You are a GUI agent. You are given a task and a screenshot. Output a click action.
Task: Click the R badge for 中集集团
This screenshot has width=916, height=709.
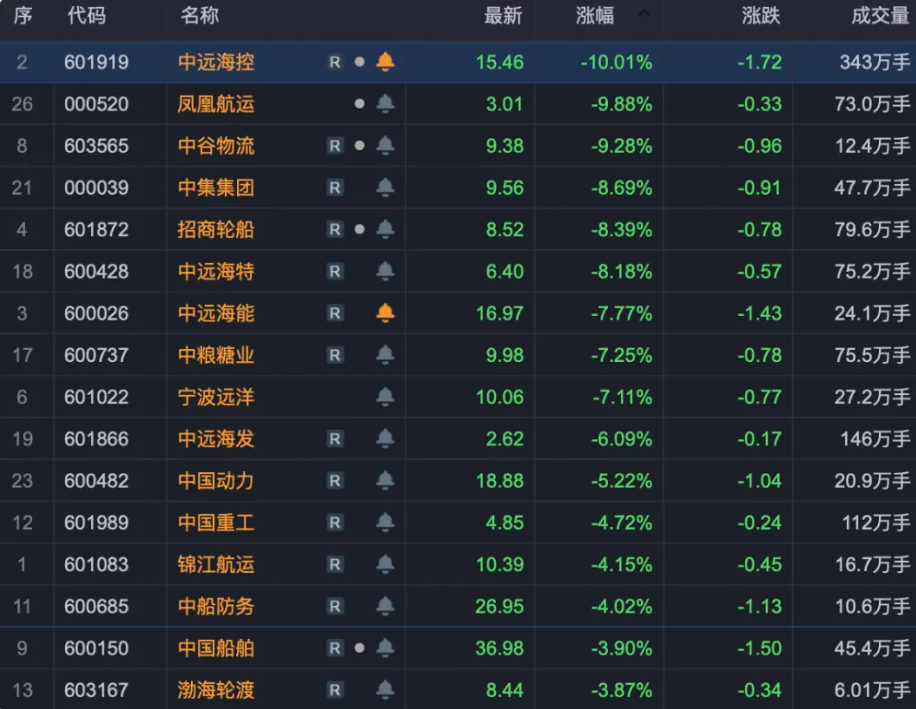pyautogui.click(x=335, y=187)
